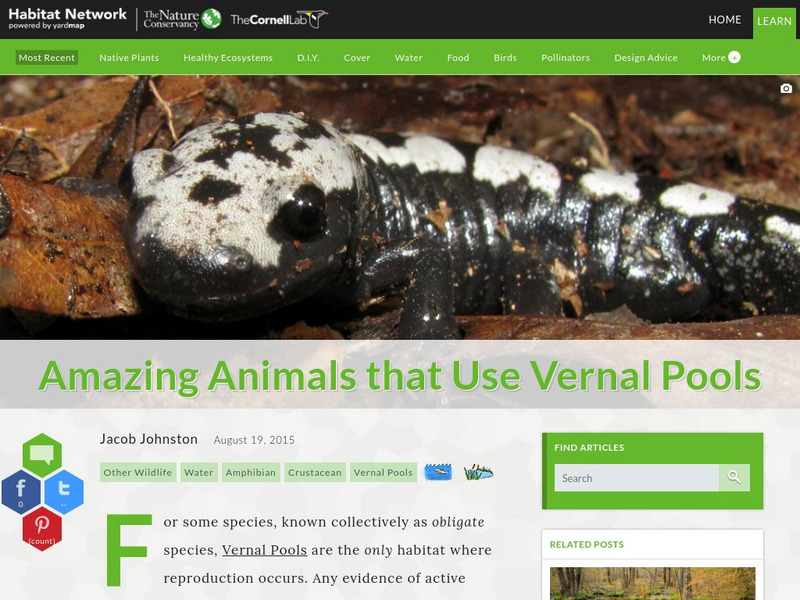Open the related post thumbnail
Viewport: 800px width, 600px height.
652,583
